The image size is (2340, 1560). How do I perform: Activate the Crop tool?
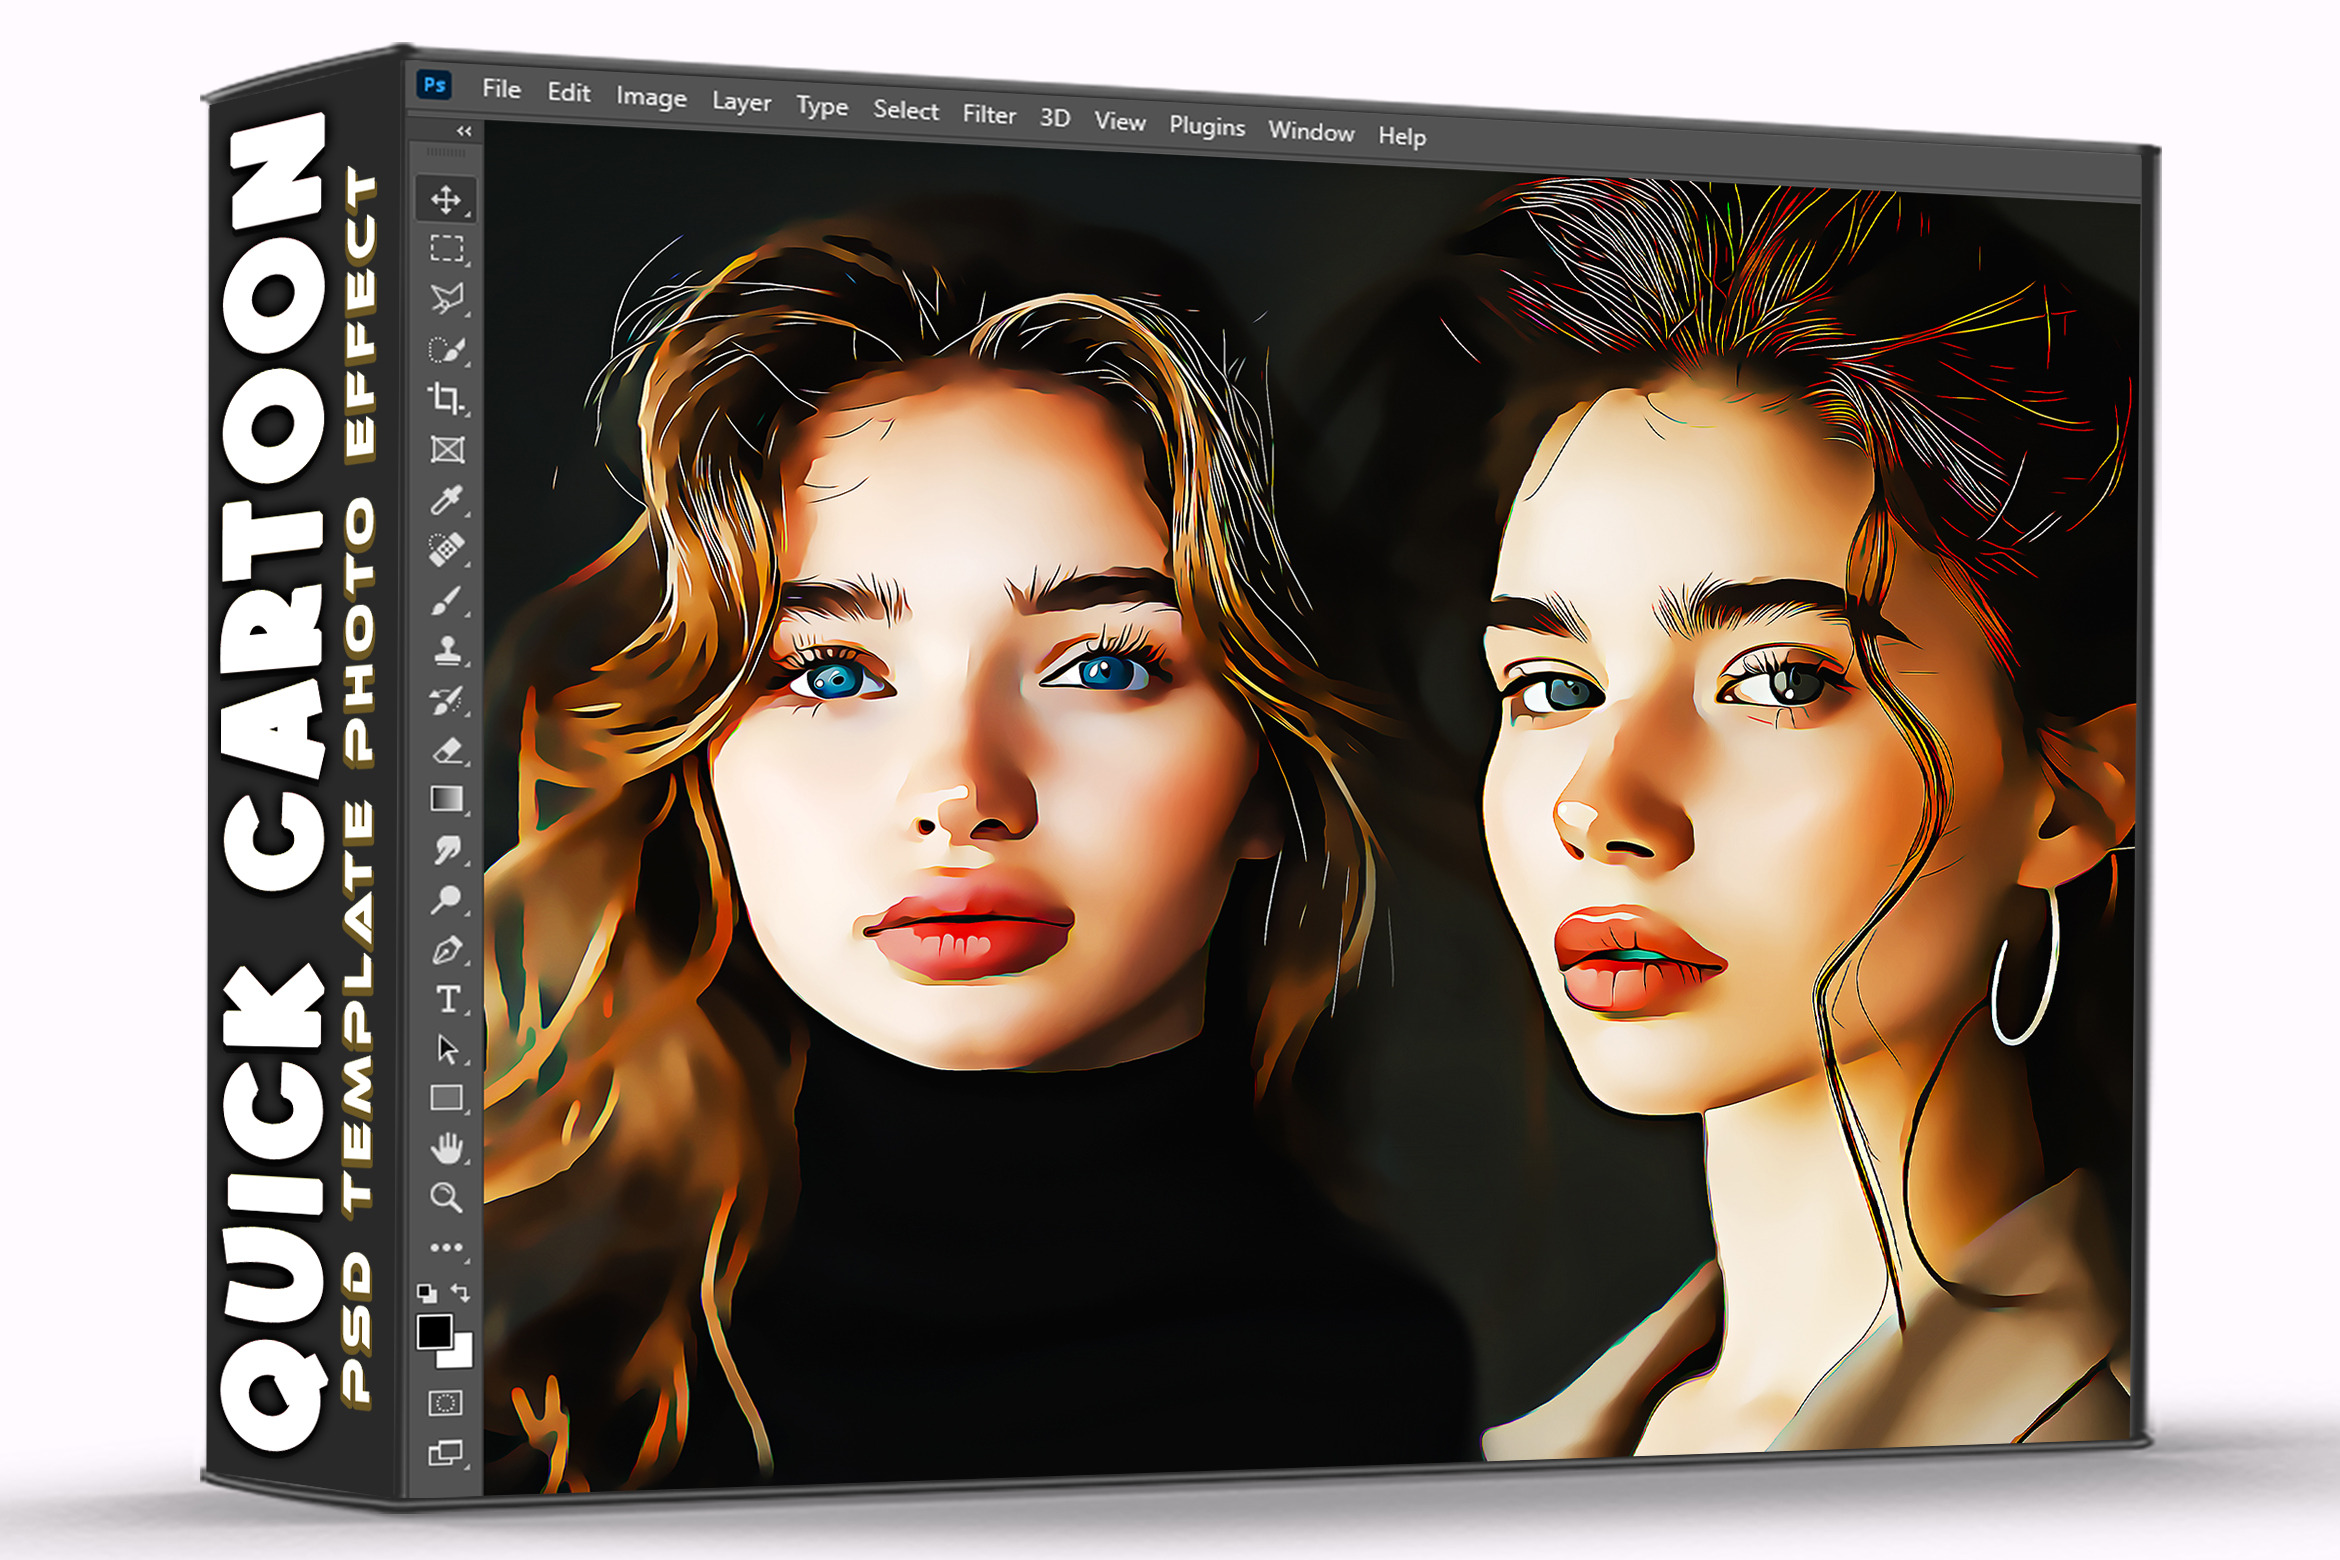coord(446,398)
